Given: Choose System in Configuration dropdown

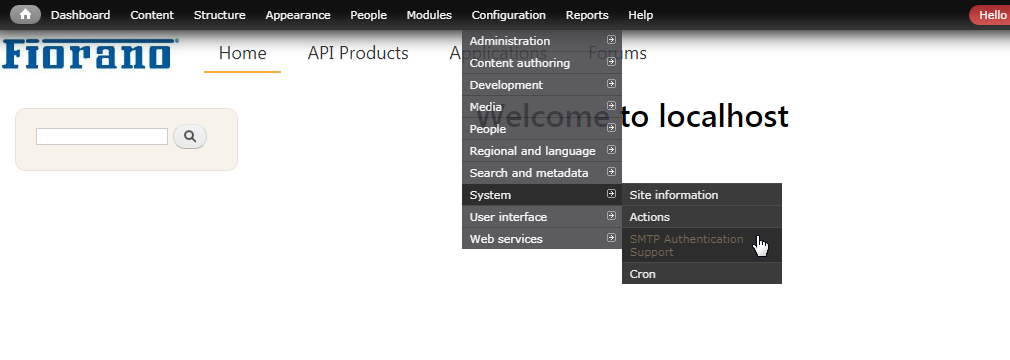Looking at the screenshot, I should 542,194.
